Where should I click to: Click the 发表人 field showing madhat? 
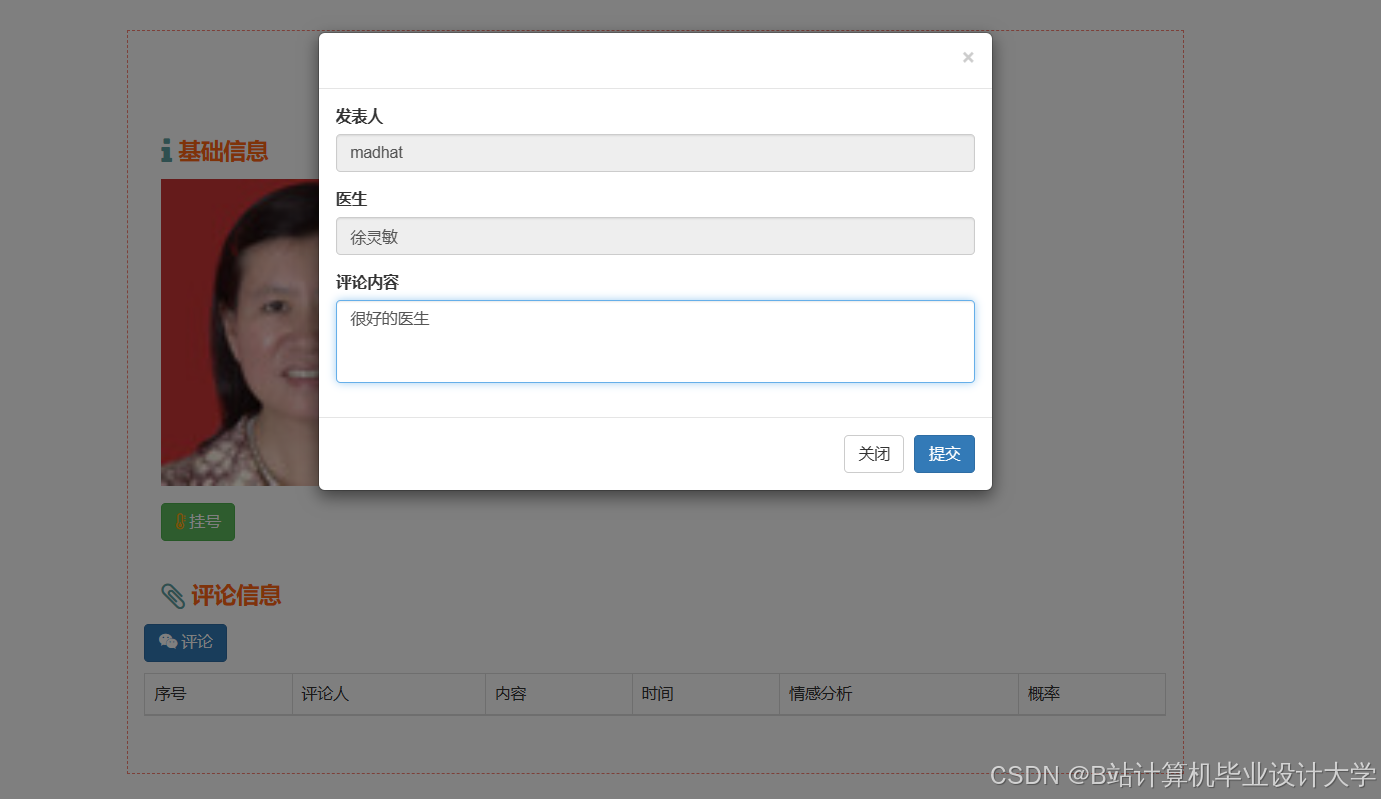tap(655, 153)
